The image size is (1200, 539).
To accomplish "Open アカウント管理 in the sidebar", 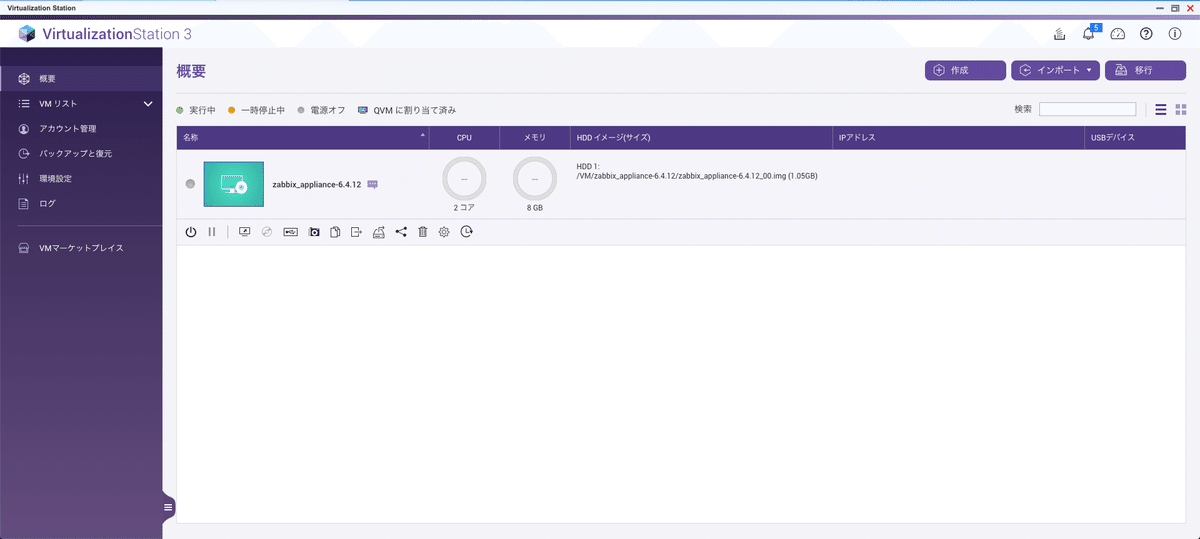I will pyautogui.click(x=81, y=128).
